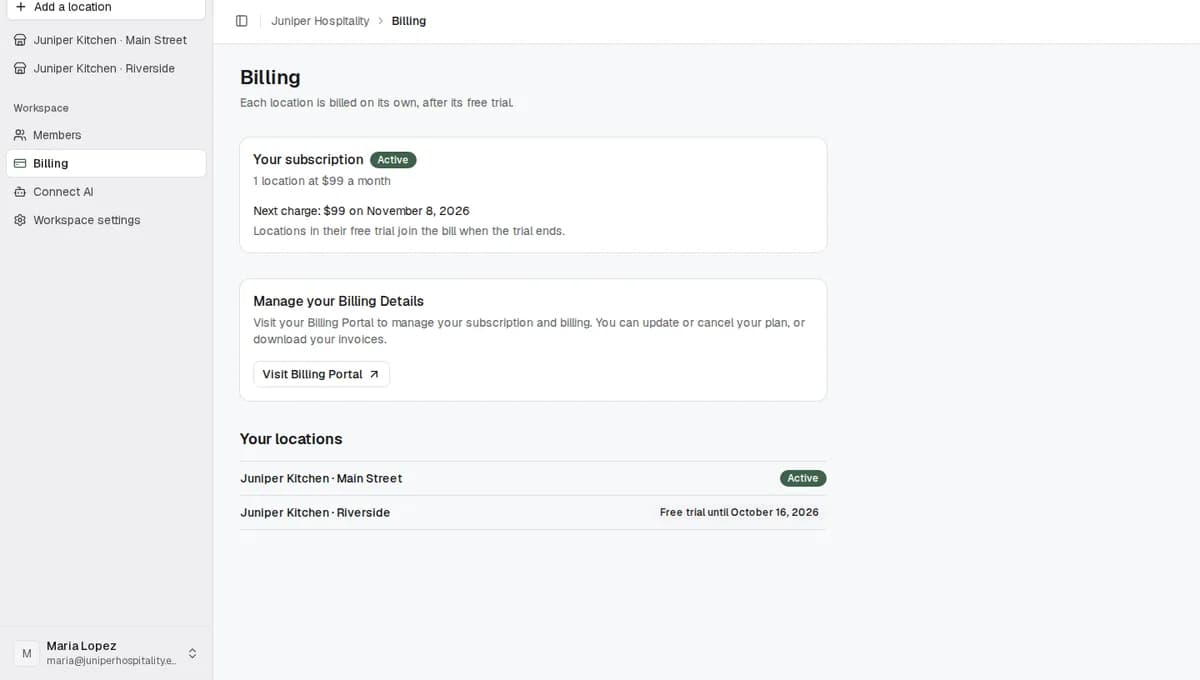Click the Connect AI robot icon
The image size is (1200, 680).
(x=20, y=192)
